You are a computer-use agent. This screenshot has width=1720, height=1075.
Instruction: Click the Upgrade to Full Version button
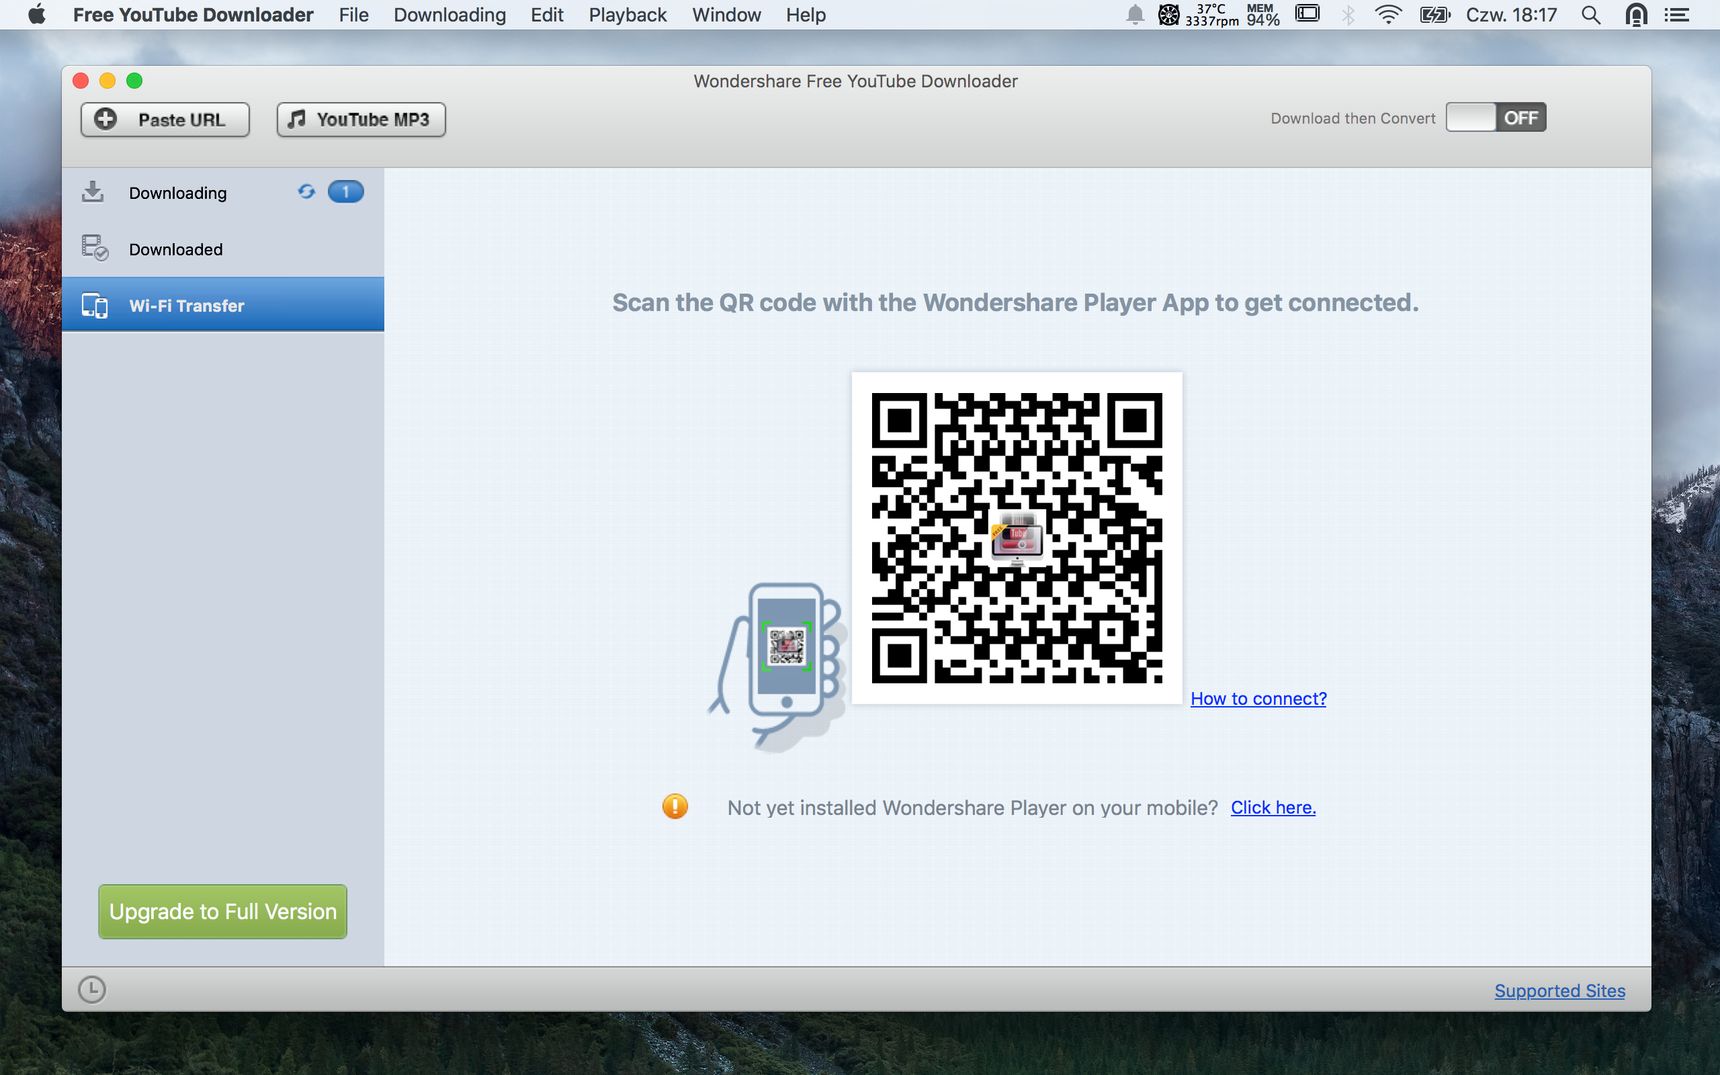pyautogui.click(x=223, y=912)
